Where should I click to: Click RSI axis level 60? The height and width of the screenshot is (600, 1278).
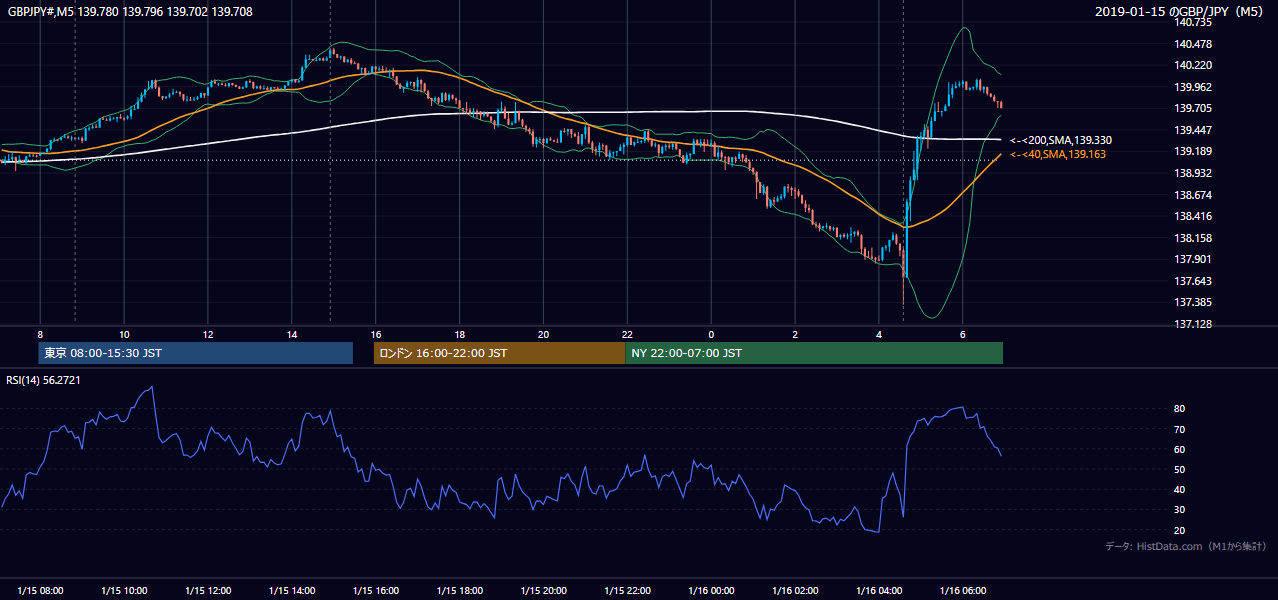point(1180,449)
